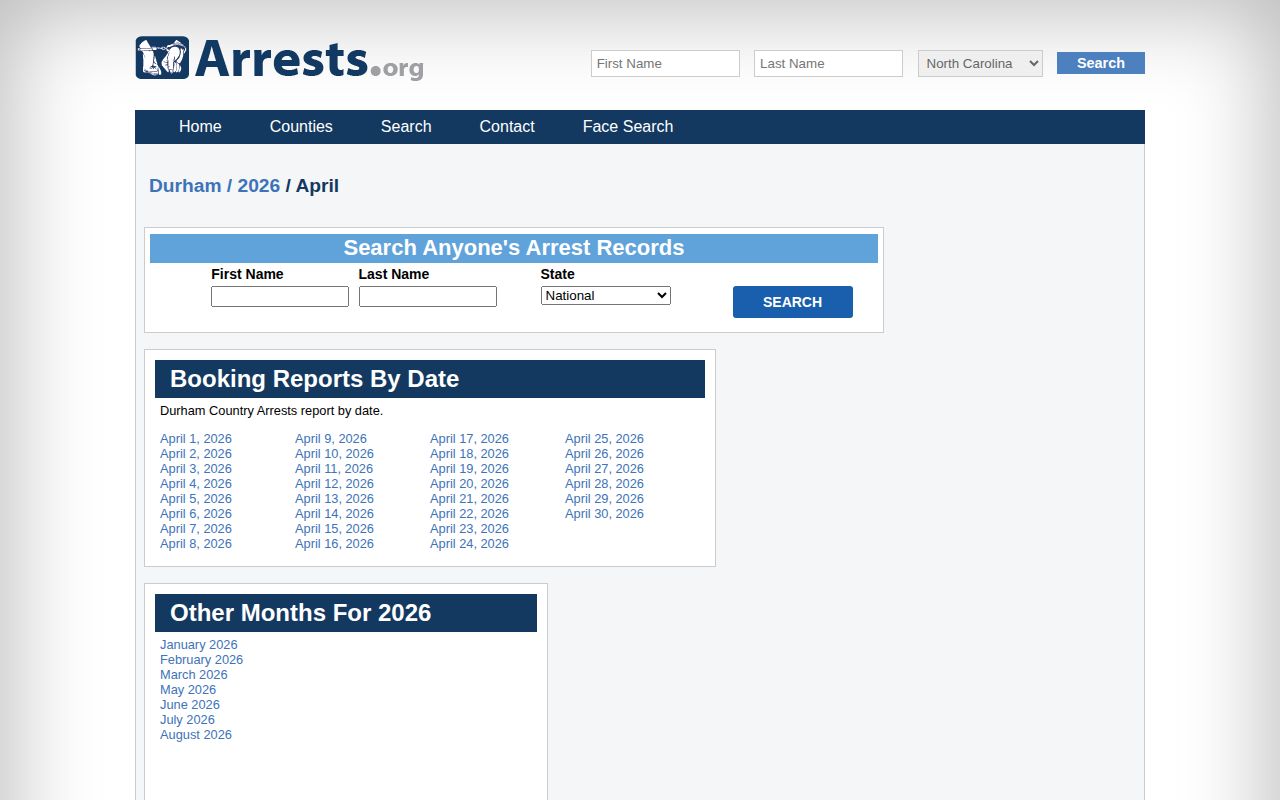Open the April 22, 2026 booking report
The image size is (1280, 800).
[469, 514]
